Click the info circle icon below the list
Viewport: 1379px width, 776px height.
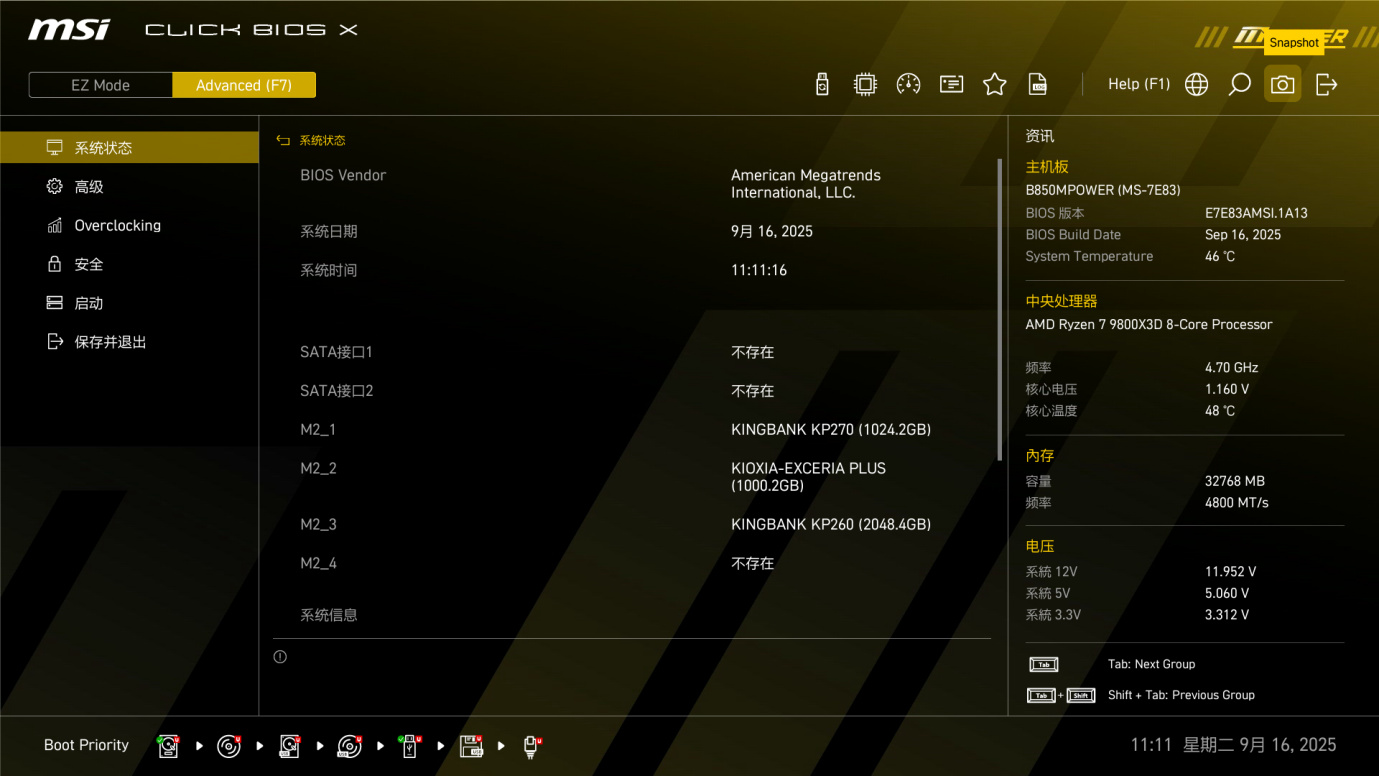coord(280,657)
